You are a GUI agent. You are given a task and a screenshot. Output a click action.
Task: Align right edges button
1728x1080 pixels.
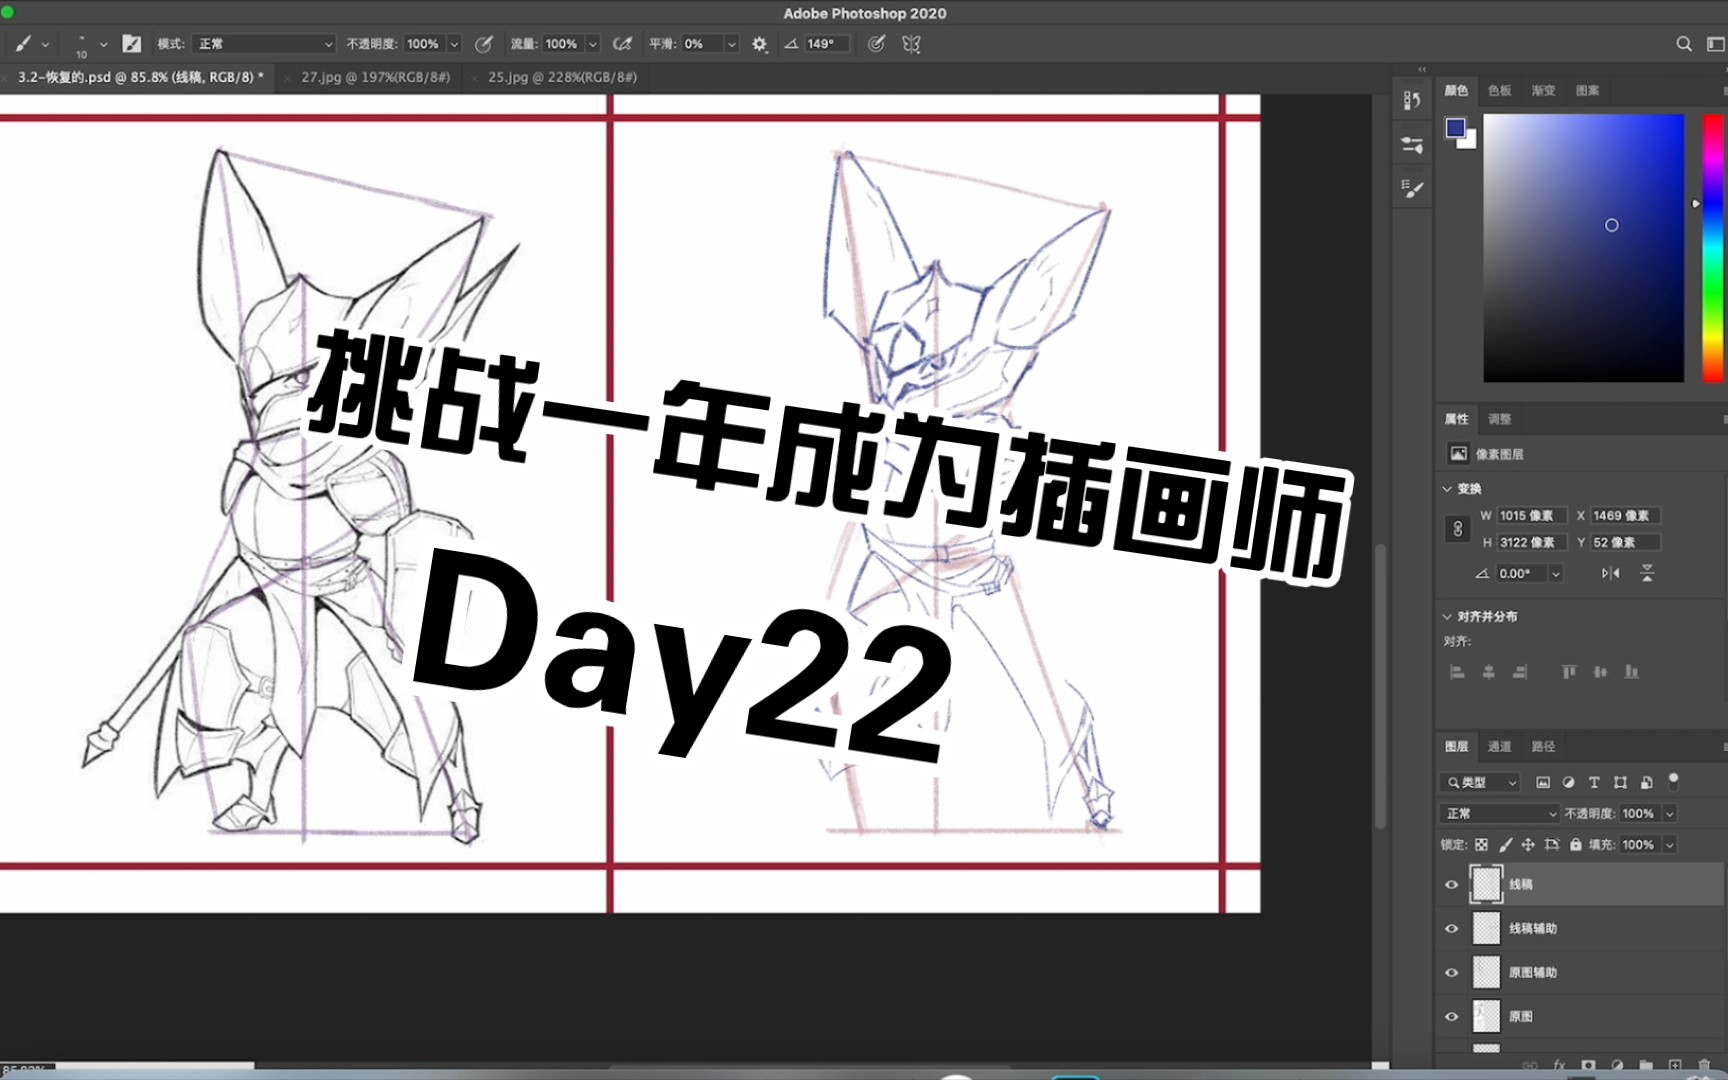[x=1520, y=672]
